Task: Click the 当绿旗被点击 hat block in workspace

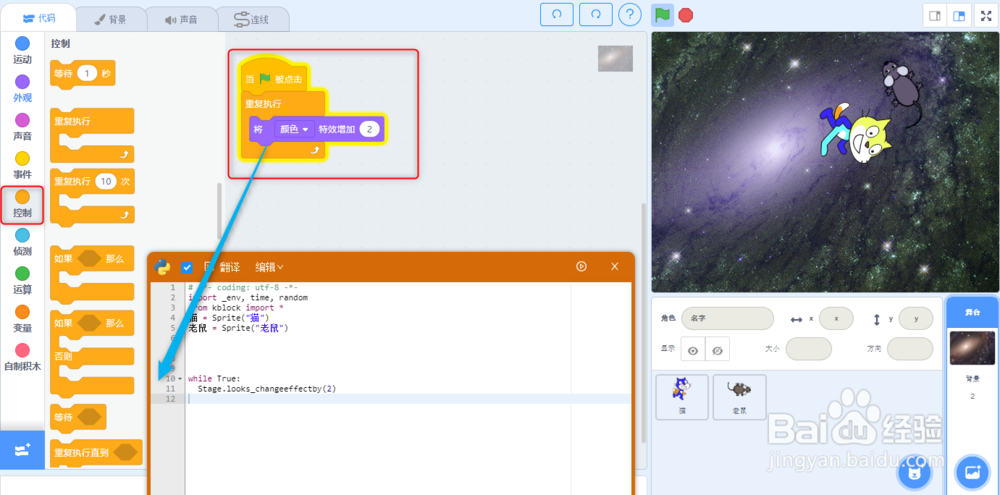Action: pyautogui.click(x=273, y=78)
